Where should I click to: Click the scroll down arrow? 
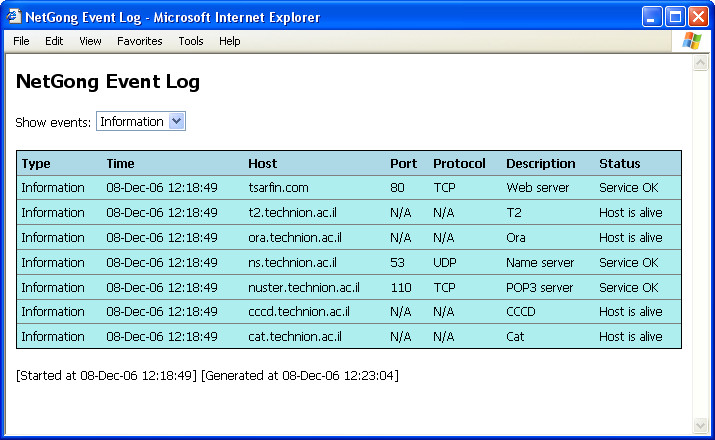[x=700, y=425]
